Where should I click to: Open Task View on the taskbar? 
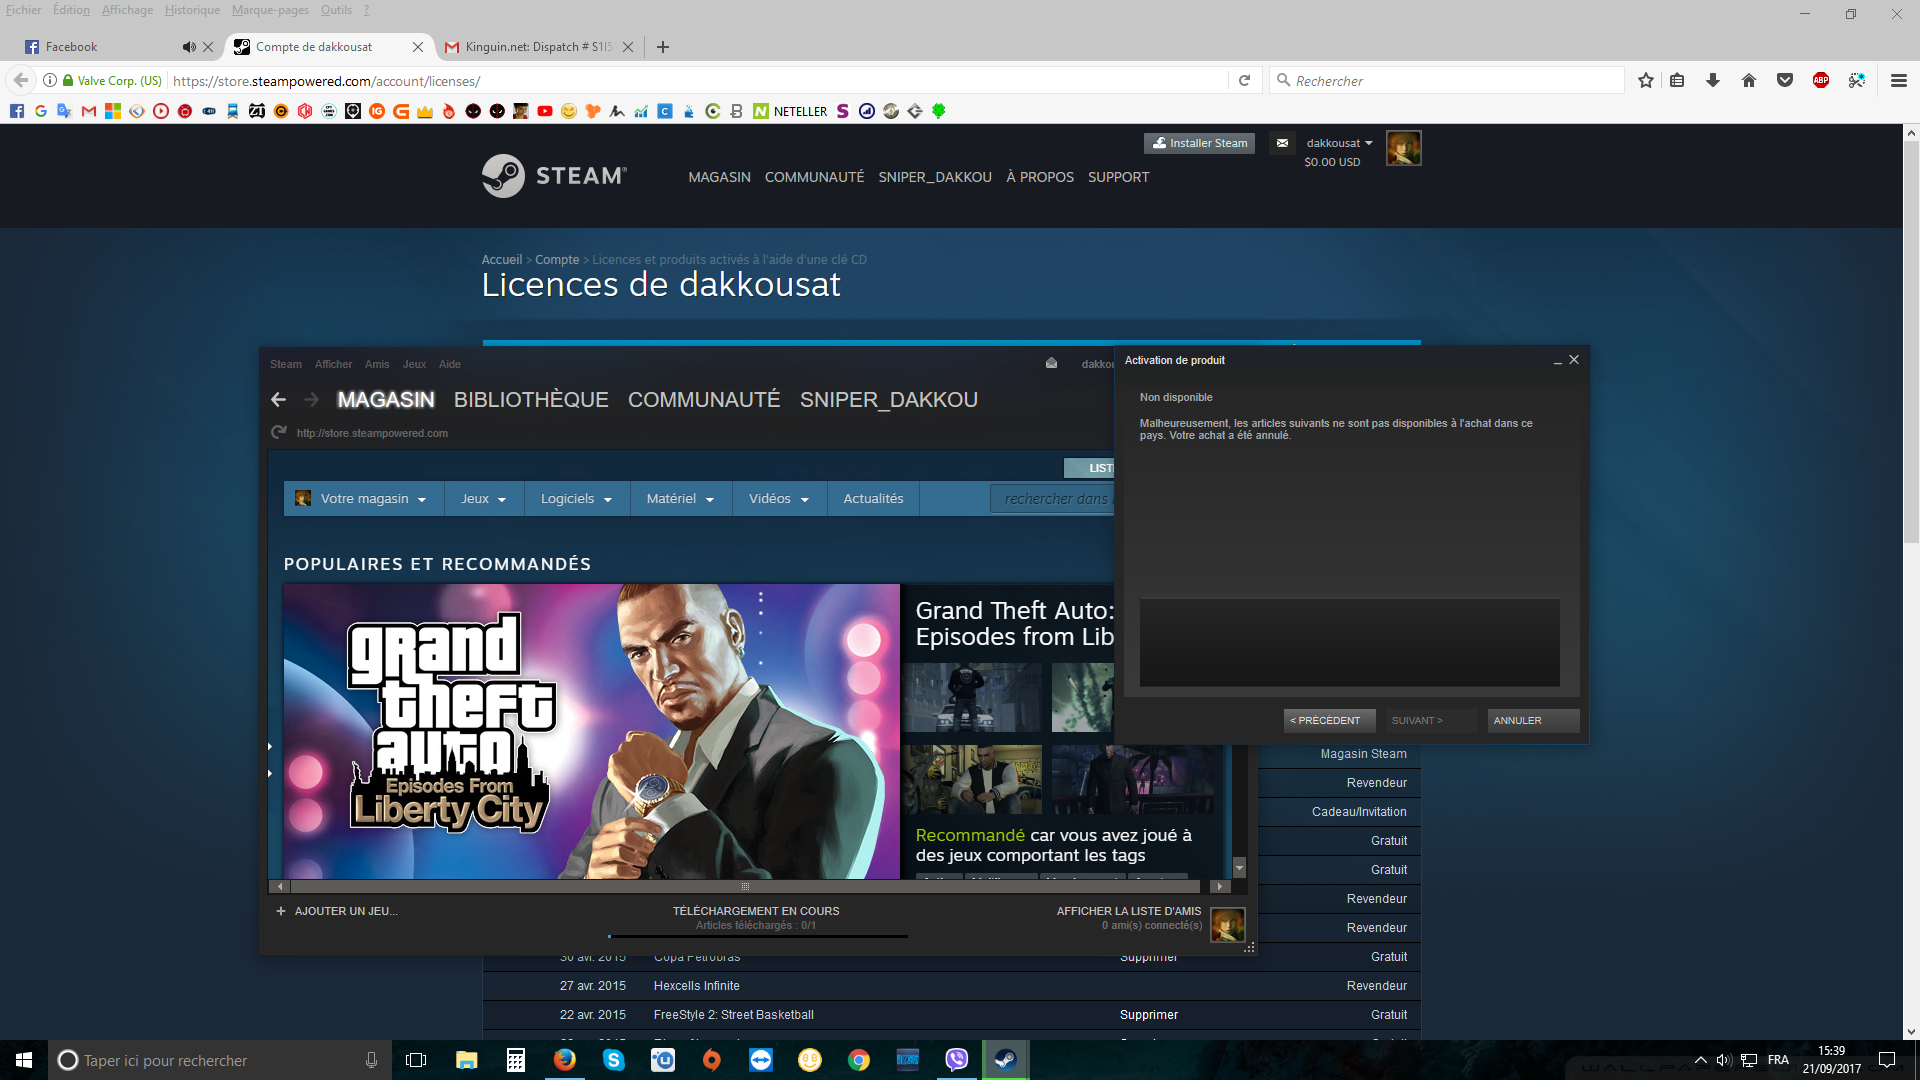pos(416,1060)
